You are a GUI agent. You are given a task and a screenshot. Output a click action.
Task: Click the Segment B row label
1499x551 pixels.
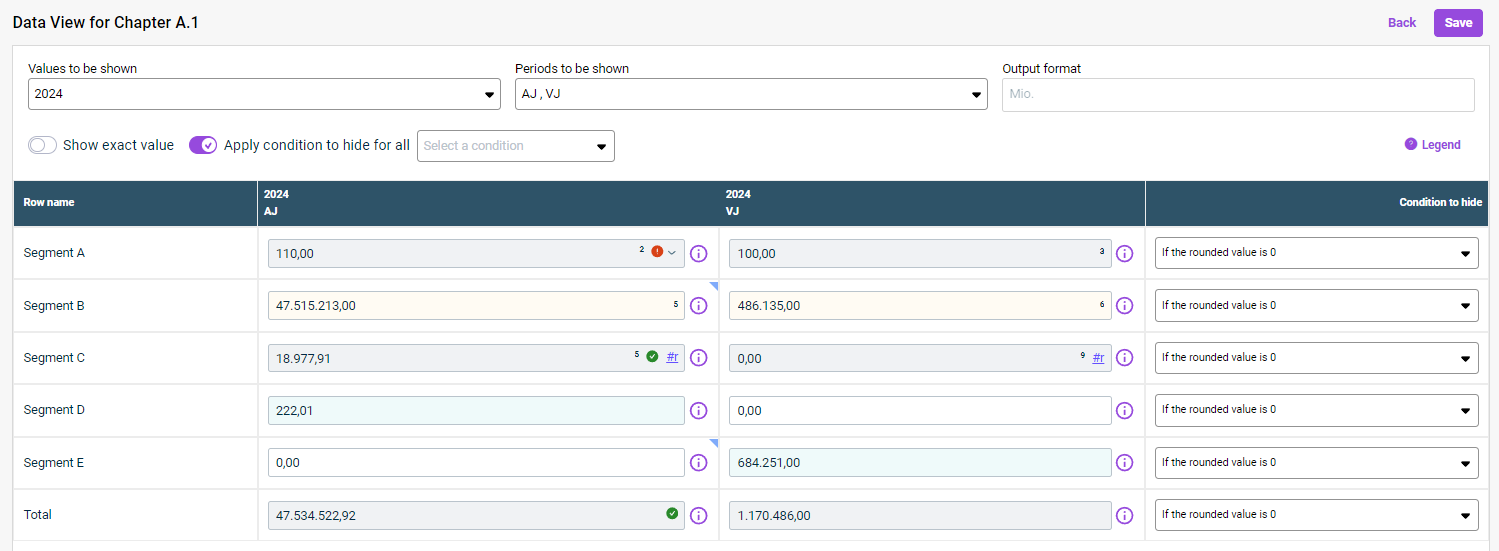tap(54, 306)
